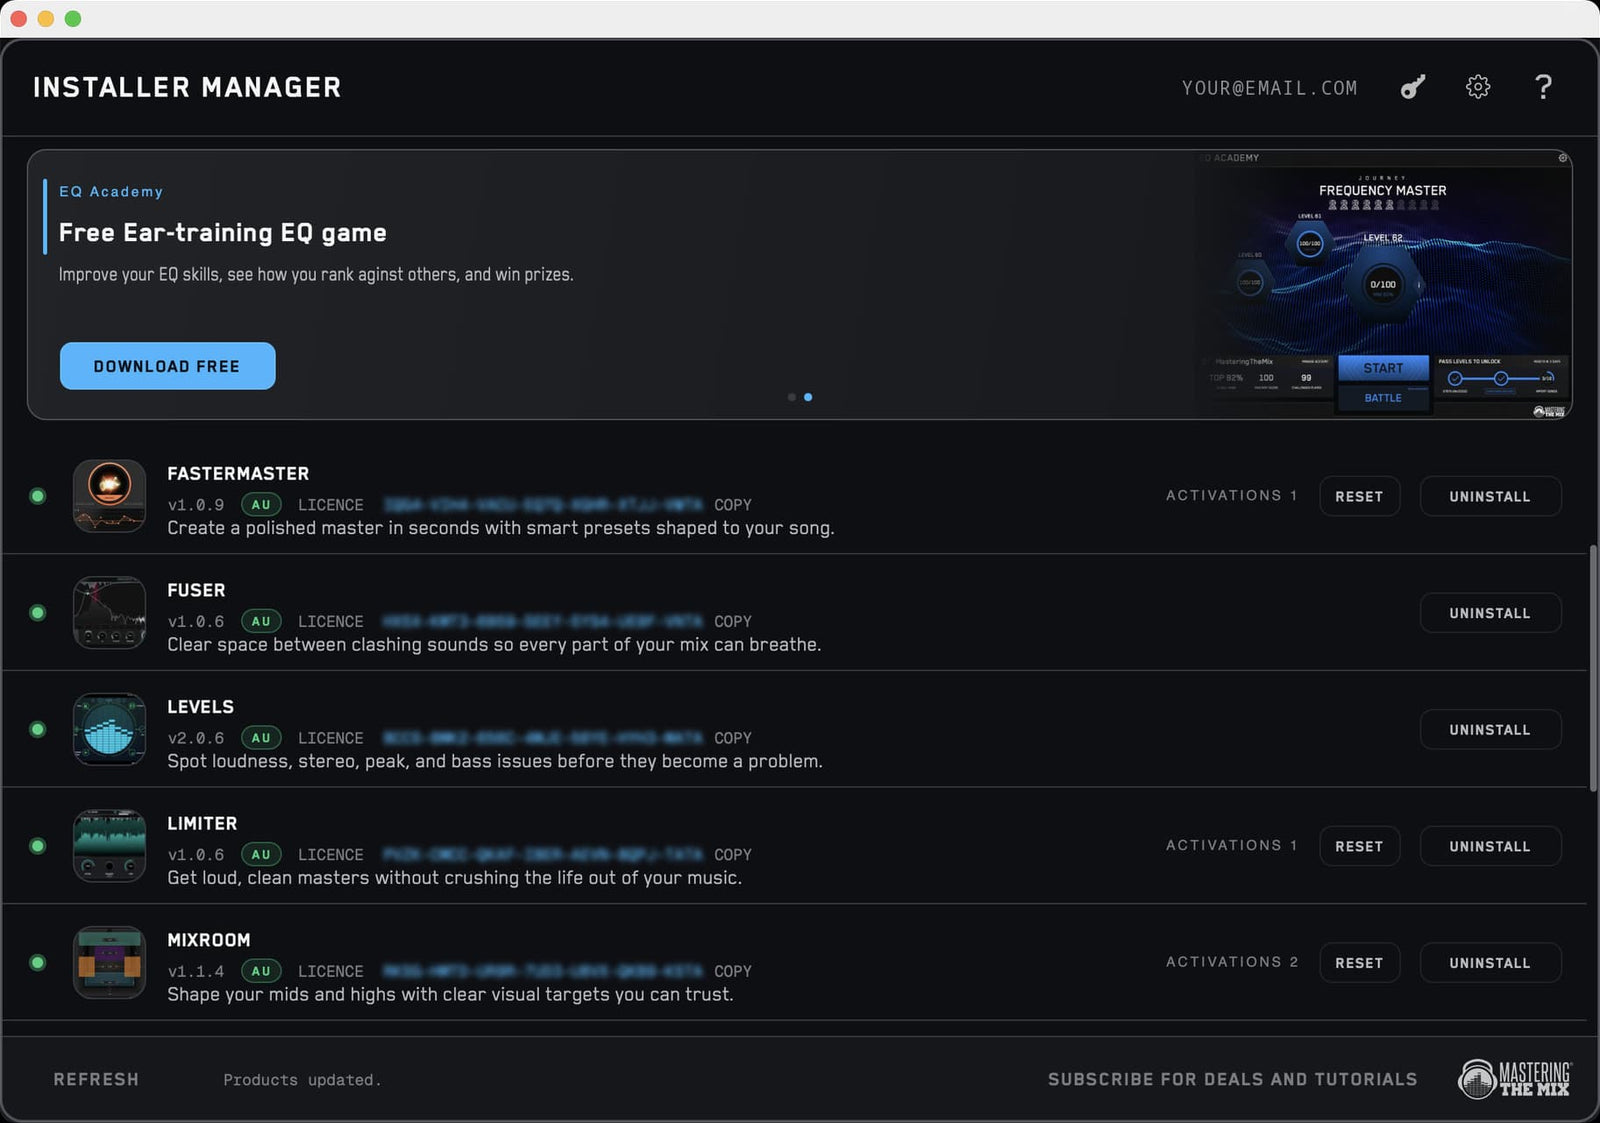Screen dimensions: 1600x1123
Task: Show first banner slide via left dot
Action: pos(792,397)
